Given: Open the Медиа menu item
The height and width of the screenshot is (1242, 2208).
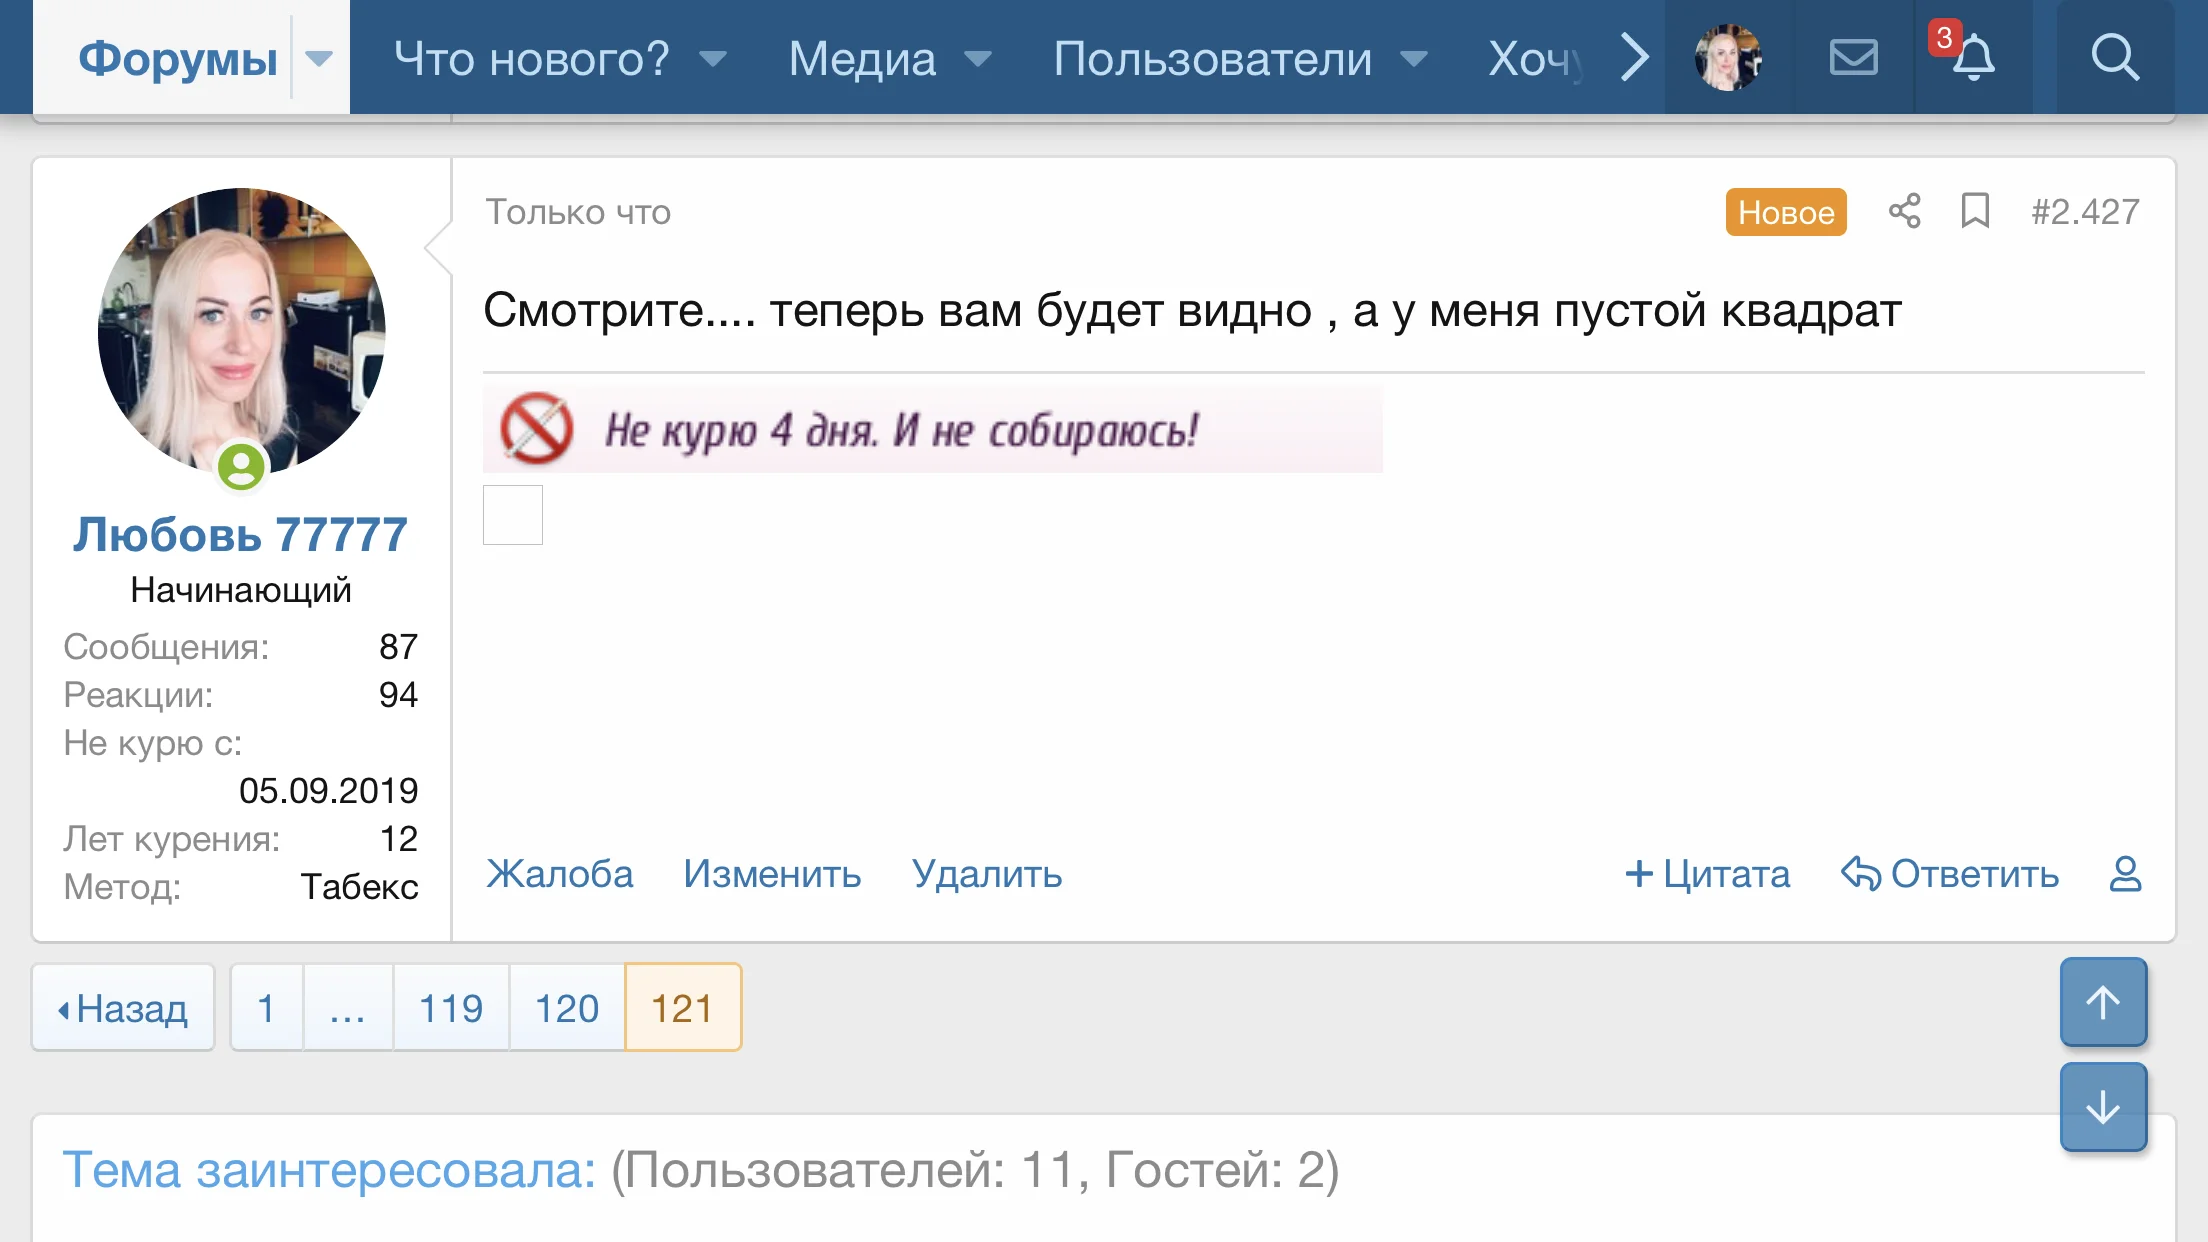Looking at the screenshot, I should [862, 58].
